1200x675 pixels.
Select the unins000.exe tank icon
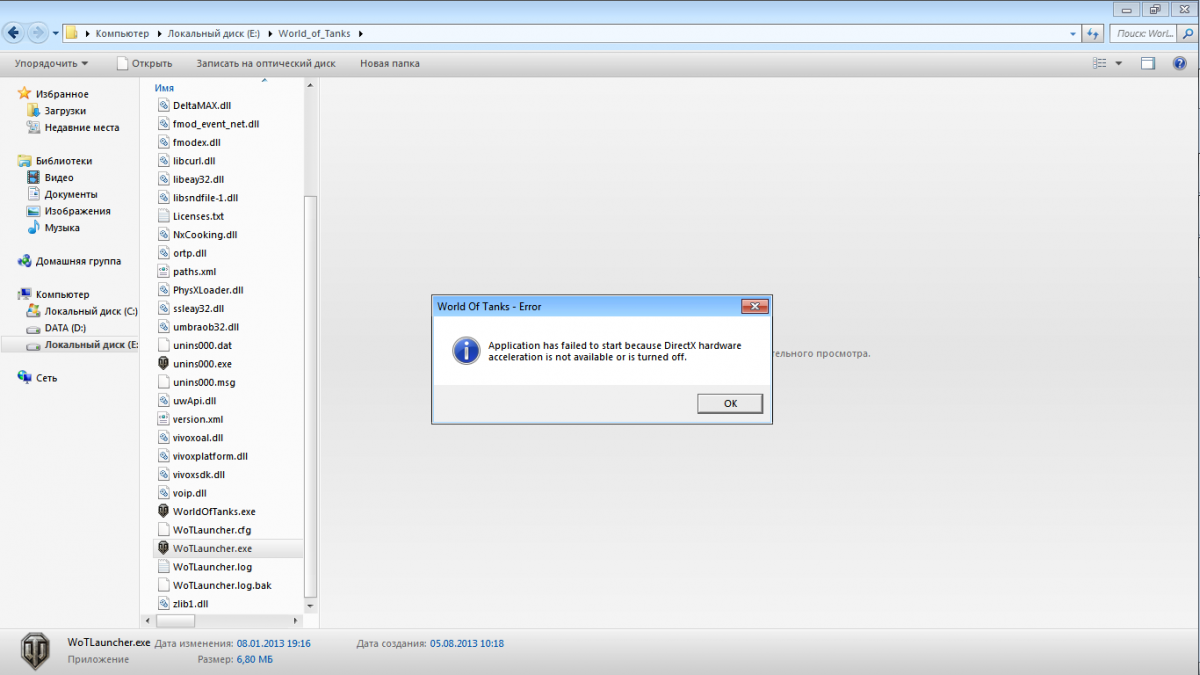(x=164, y=364)
